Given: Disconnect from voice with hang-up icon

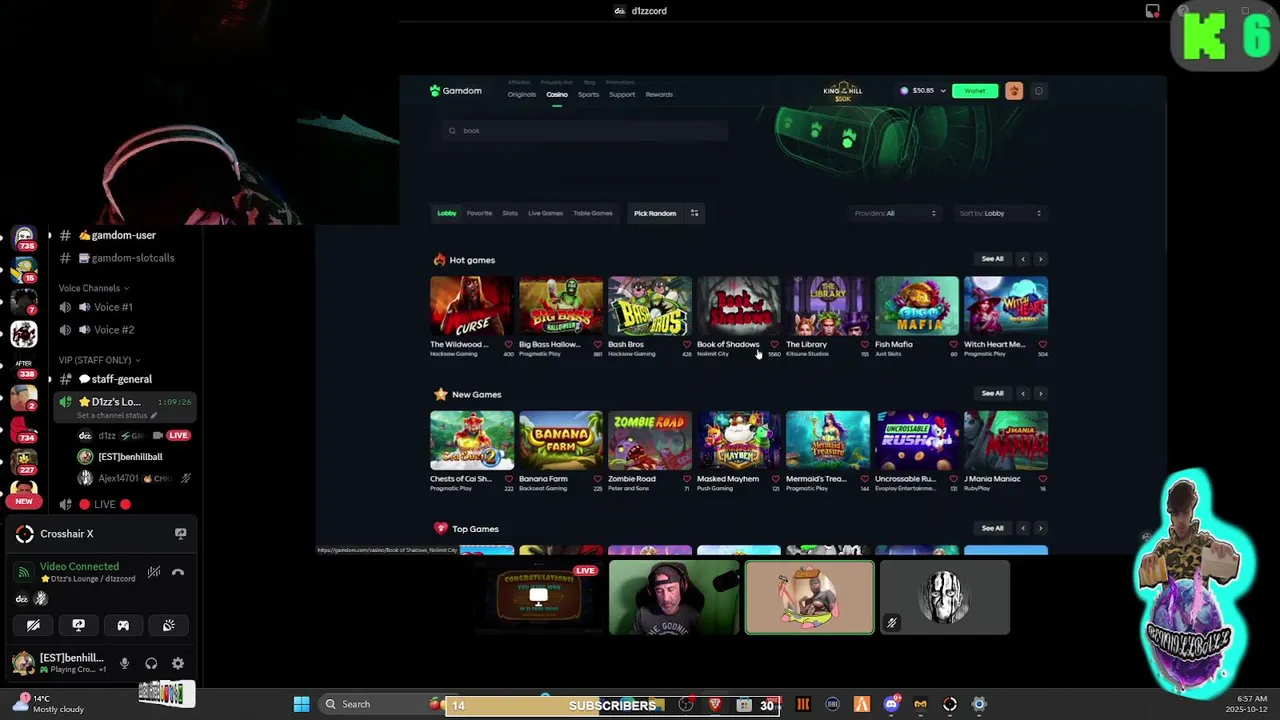Looking at the screenshot, I should click(x=178, y=572).
